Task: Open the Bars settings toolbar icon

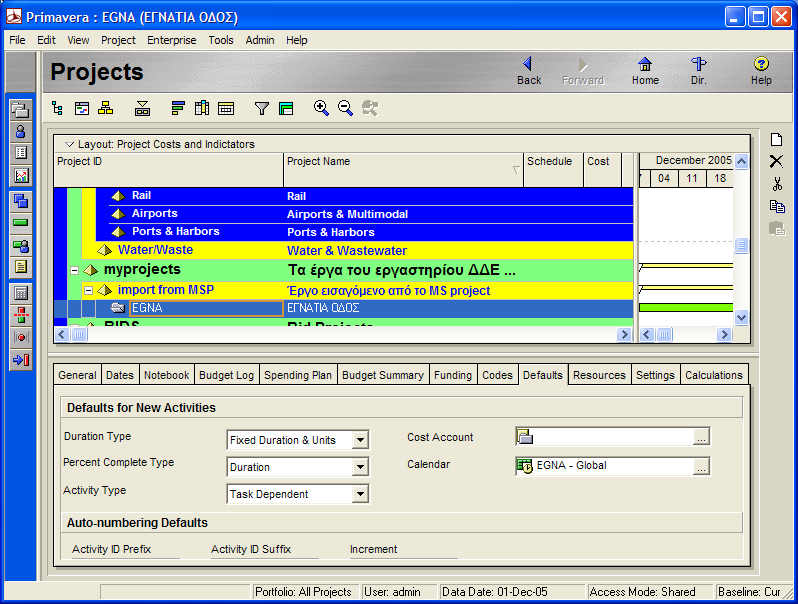Action: coord(178,108)
